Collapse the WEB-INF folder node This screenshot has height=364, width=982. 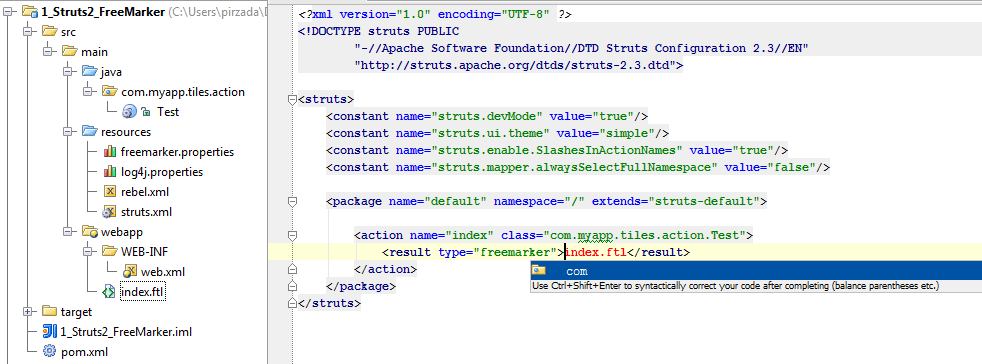pyautogui.click(x=88, y=252)
